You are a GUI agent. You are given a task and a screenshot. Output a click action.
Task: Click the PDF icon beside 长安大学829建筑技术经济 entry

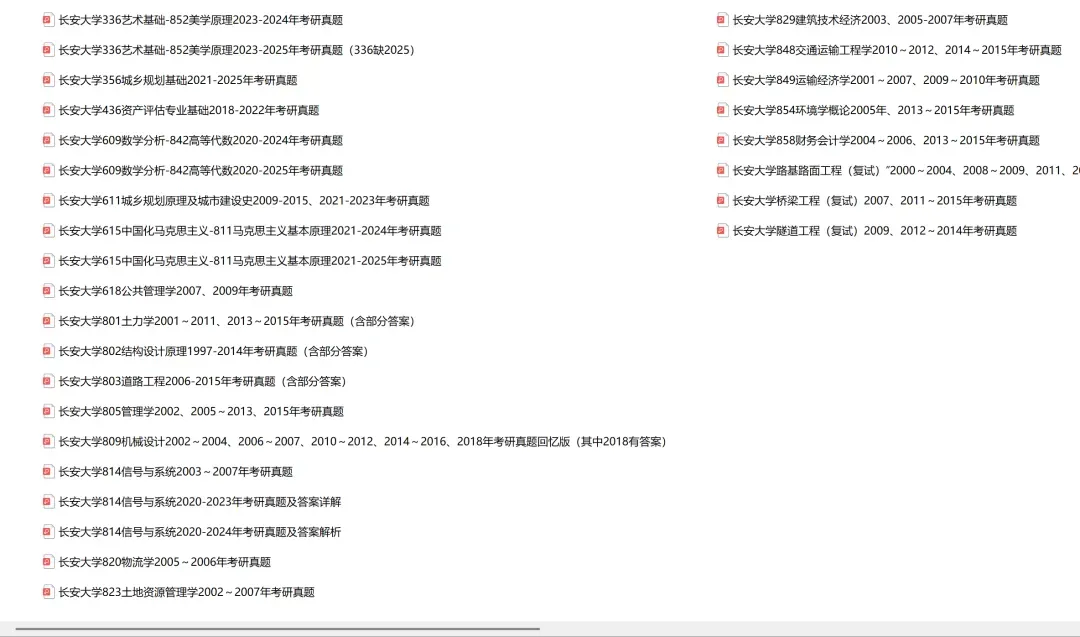721,19
